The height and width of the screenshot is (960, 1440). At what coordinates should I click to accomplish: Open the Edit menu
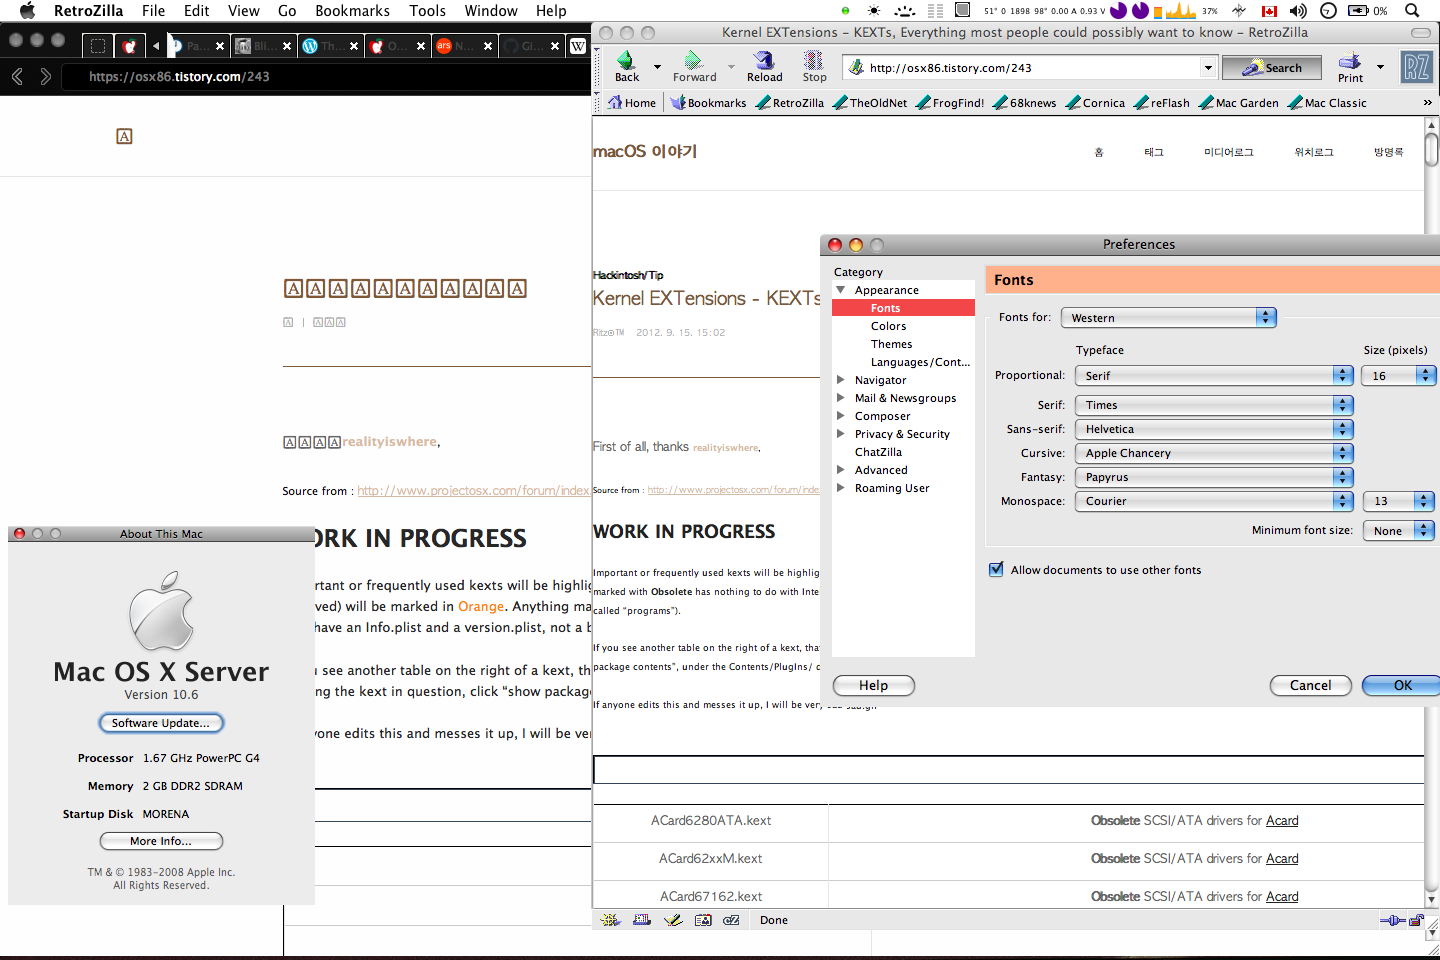pos(197,11)
